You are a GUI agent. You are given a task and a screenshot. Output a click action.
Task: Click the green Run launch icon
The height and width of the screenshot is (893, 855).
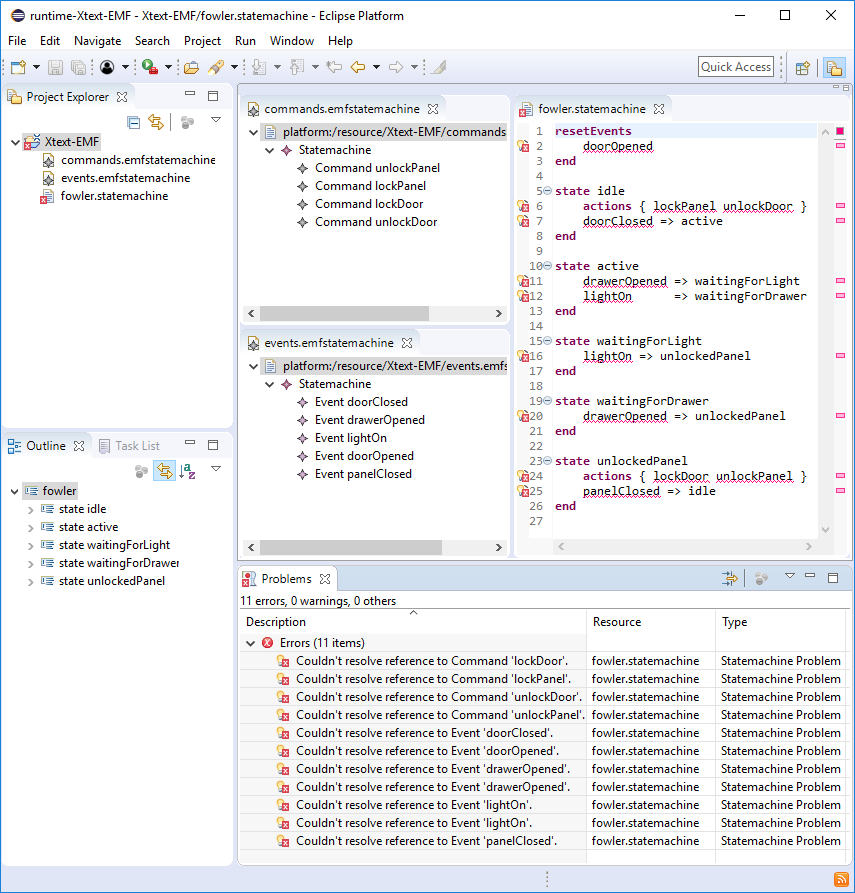point(150,67)
